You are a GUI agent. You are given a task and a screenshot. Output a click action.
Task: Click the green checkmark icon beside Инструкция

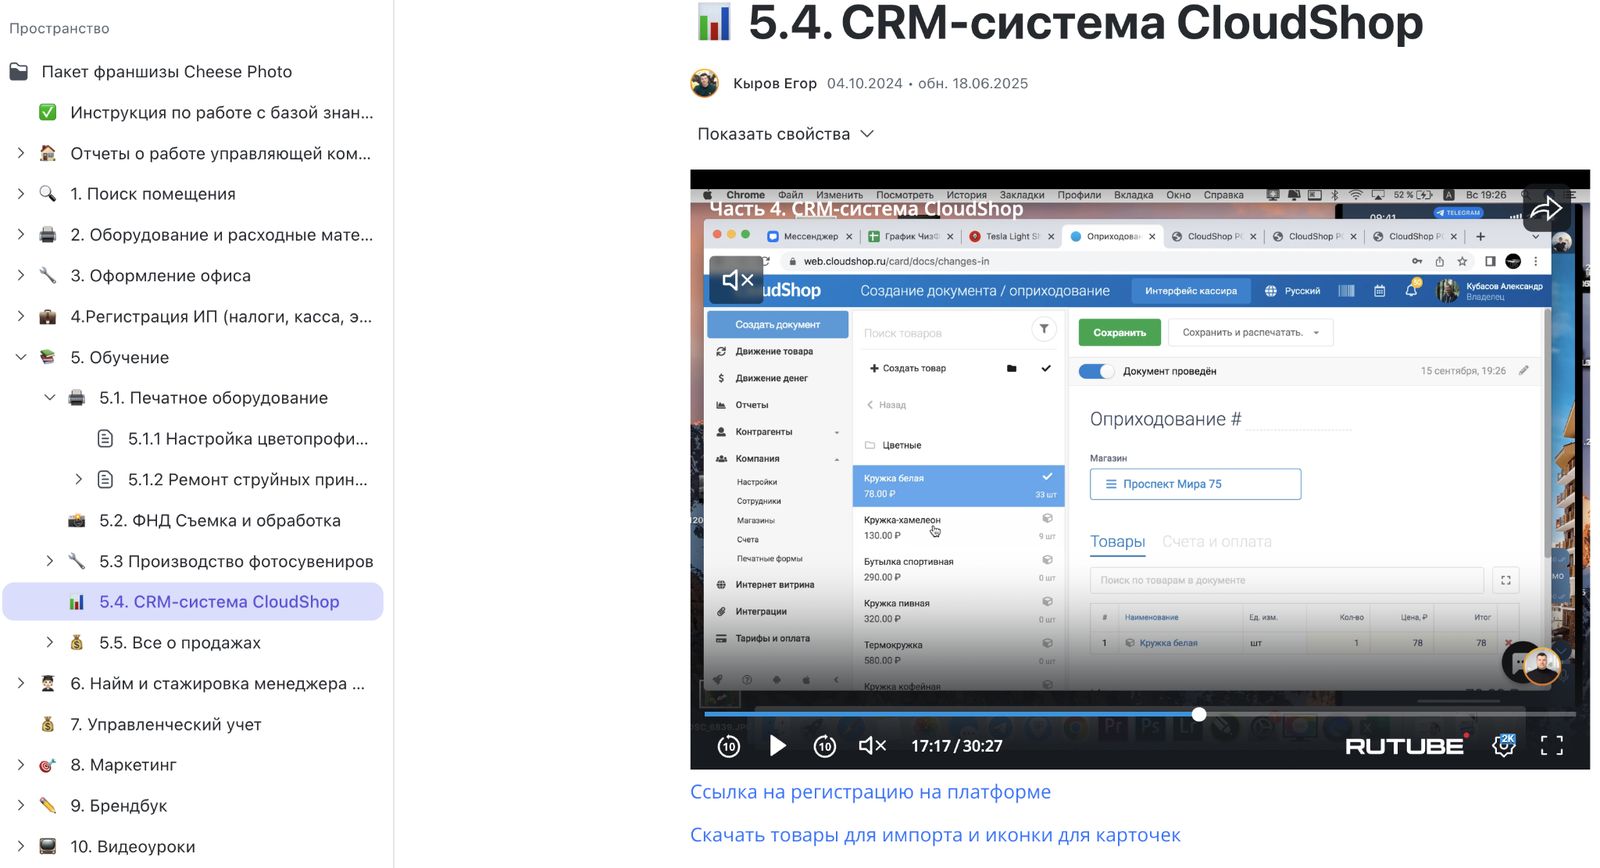[x=47, y=112]
